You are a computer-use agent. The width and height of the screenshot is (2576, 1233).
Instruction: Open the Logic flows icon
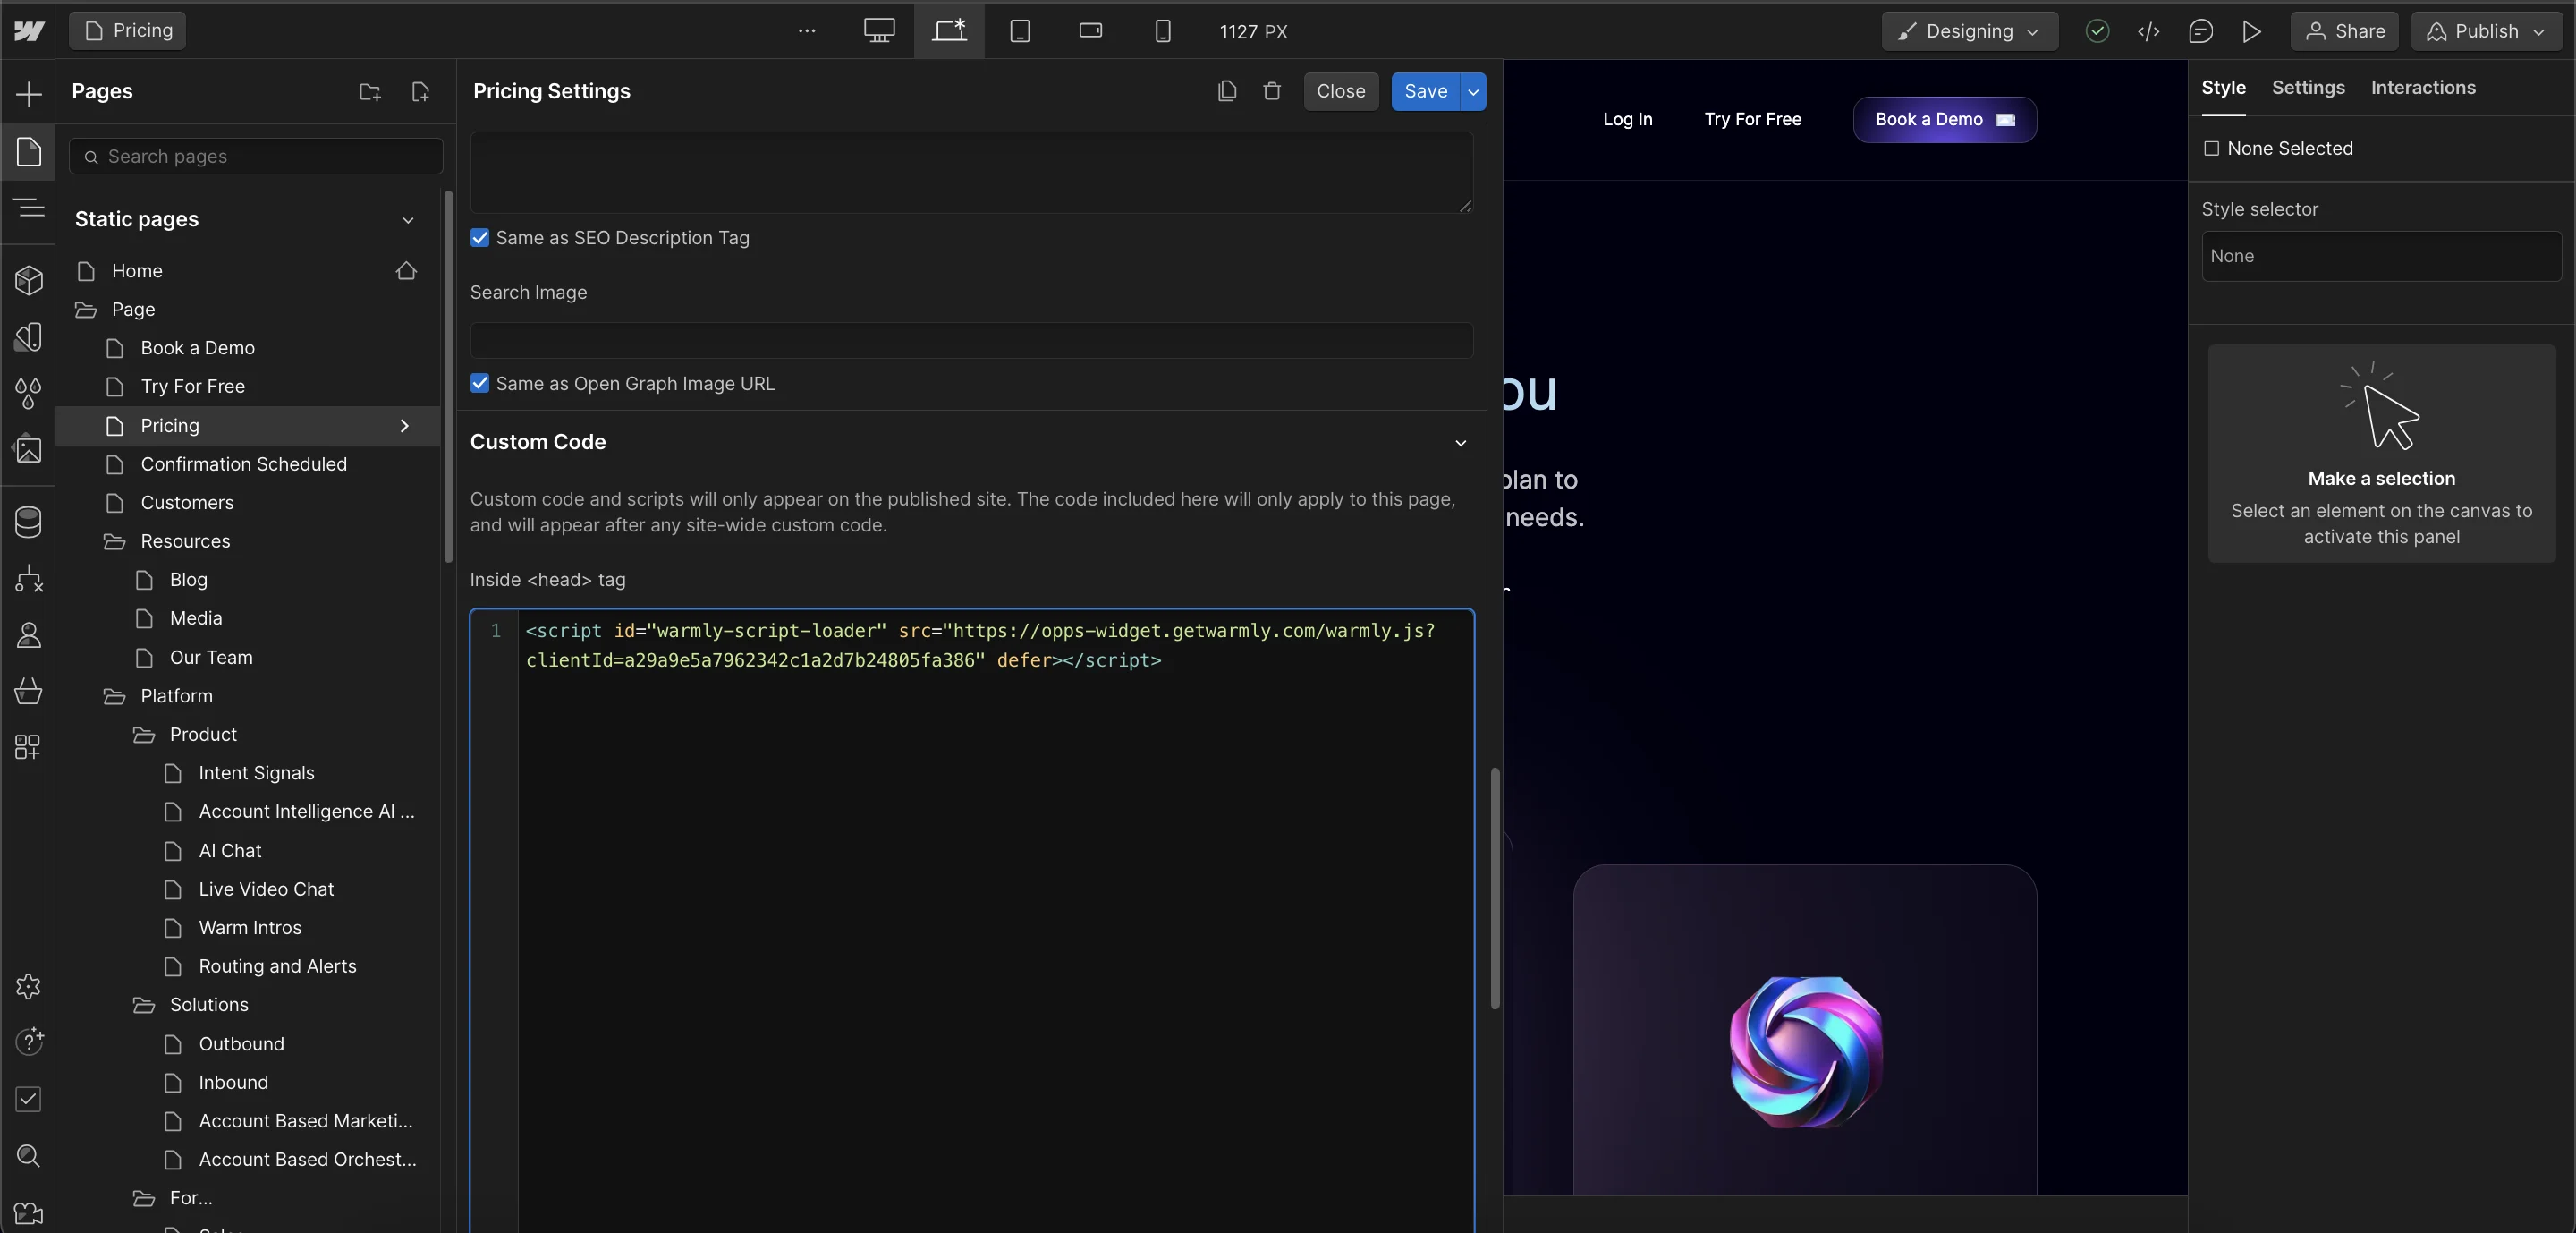click(x=29, y=578)
